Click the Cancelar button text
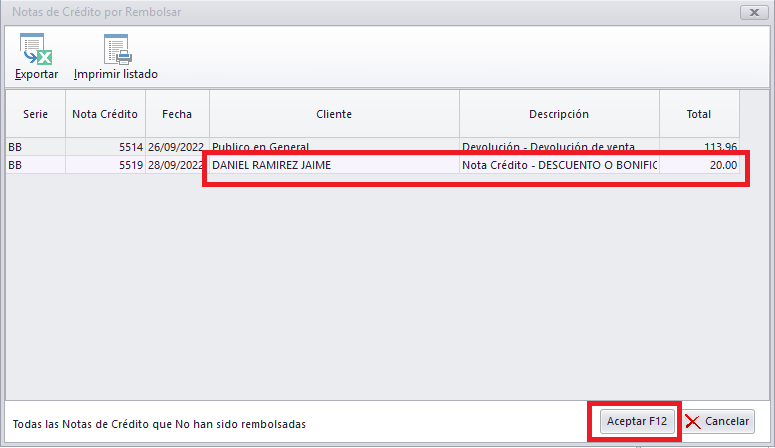The image size is (775, 448). pos(727,421)
